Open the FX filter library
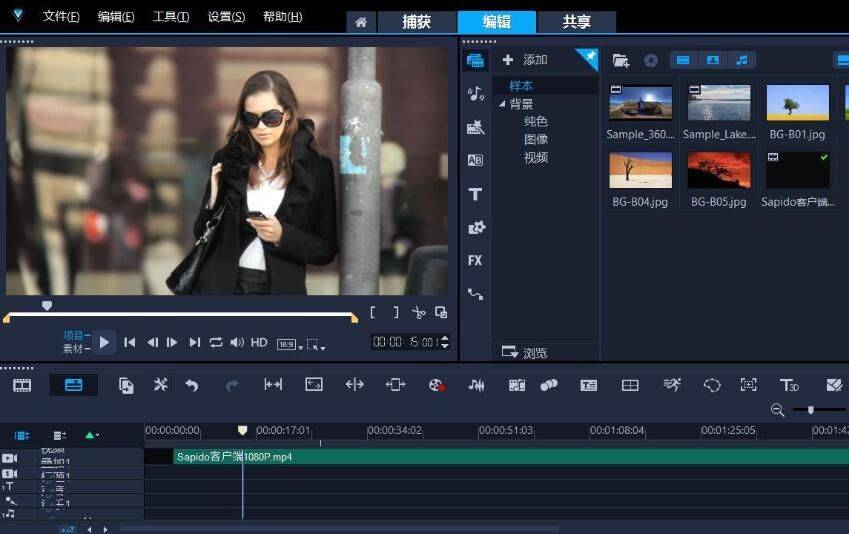The width and height of the screenshot is (849, 534). pyautogui.click(x=475, y=261)
